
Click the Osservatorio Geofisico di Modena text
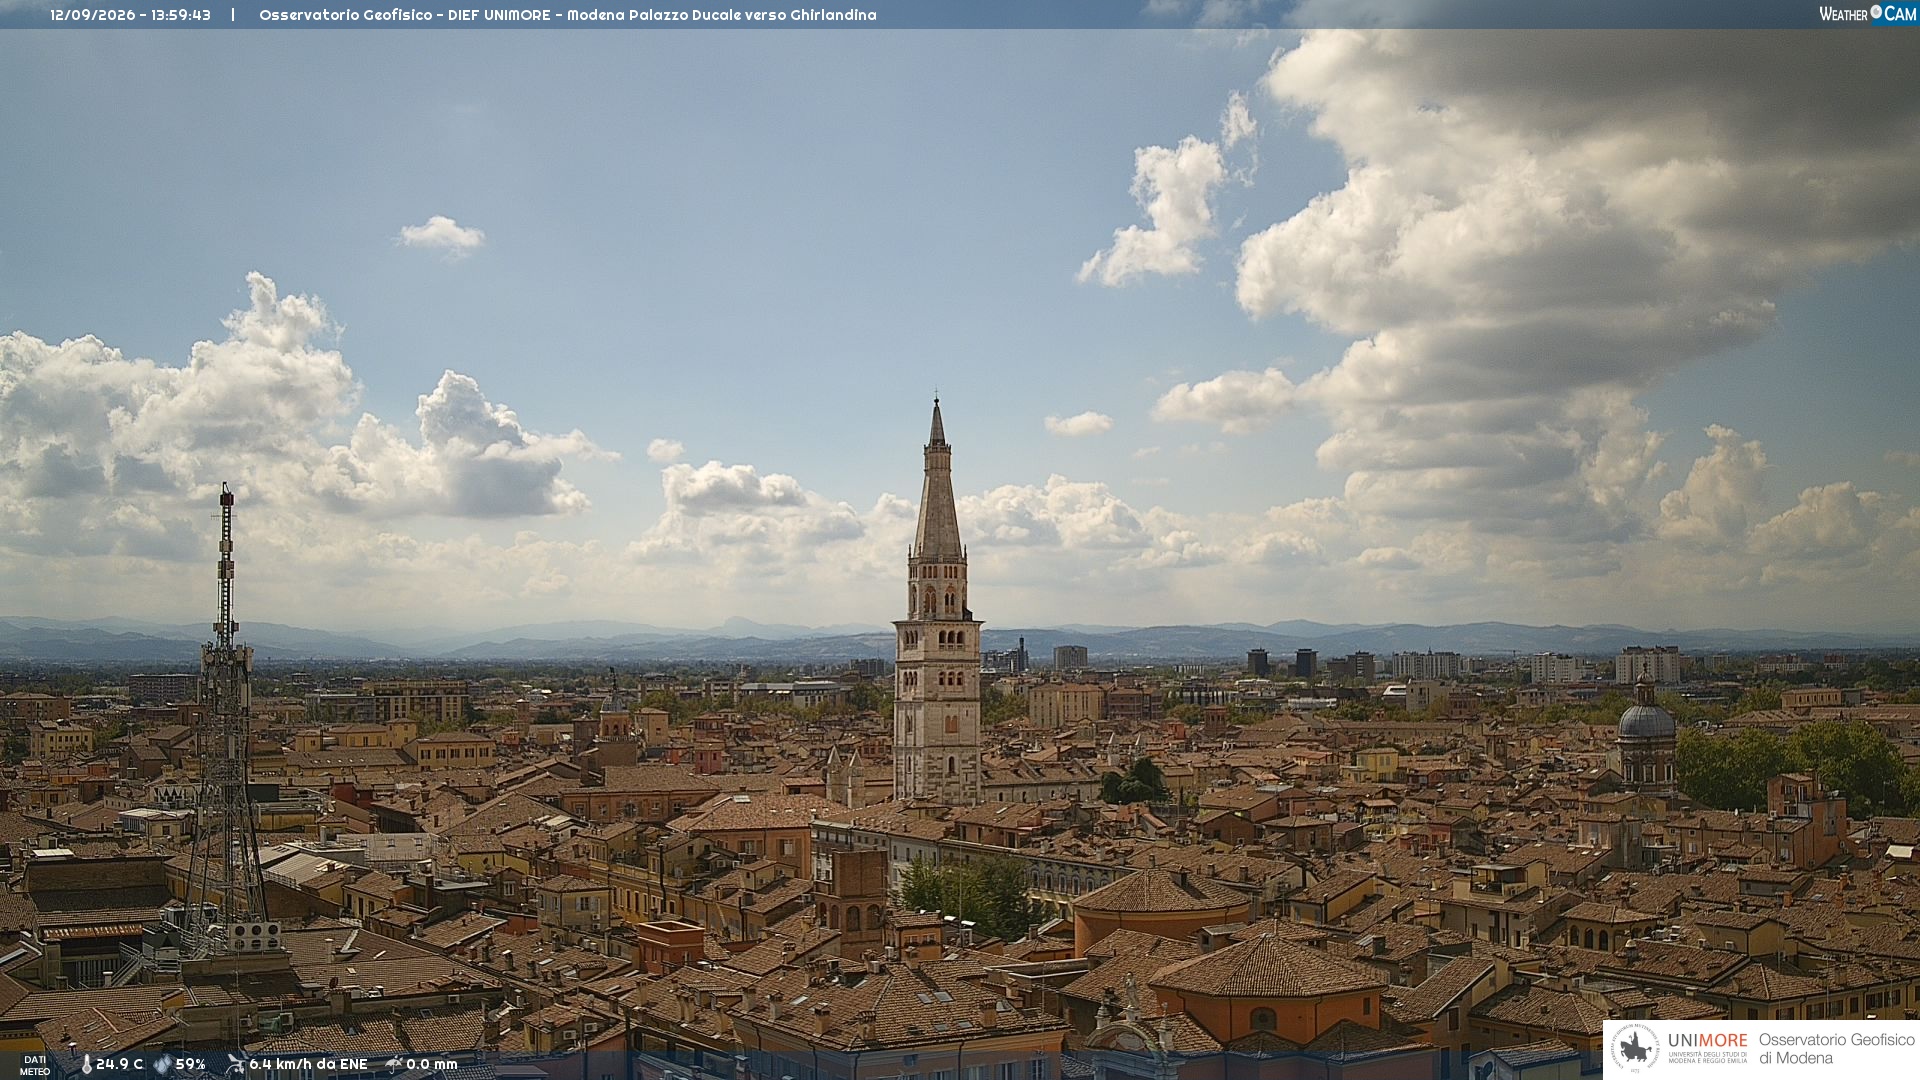(1837, 1049)
